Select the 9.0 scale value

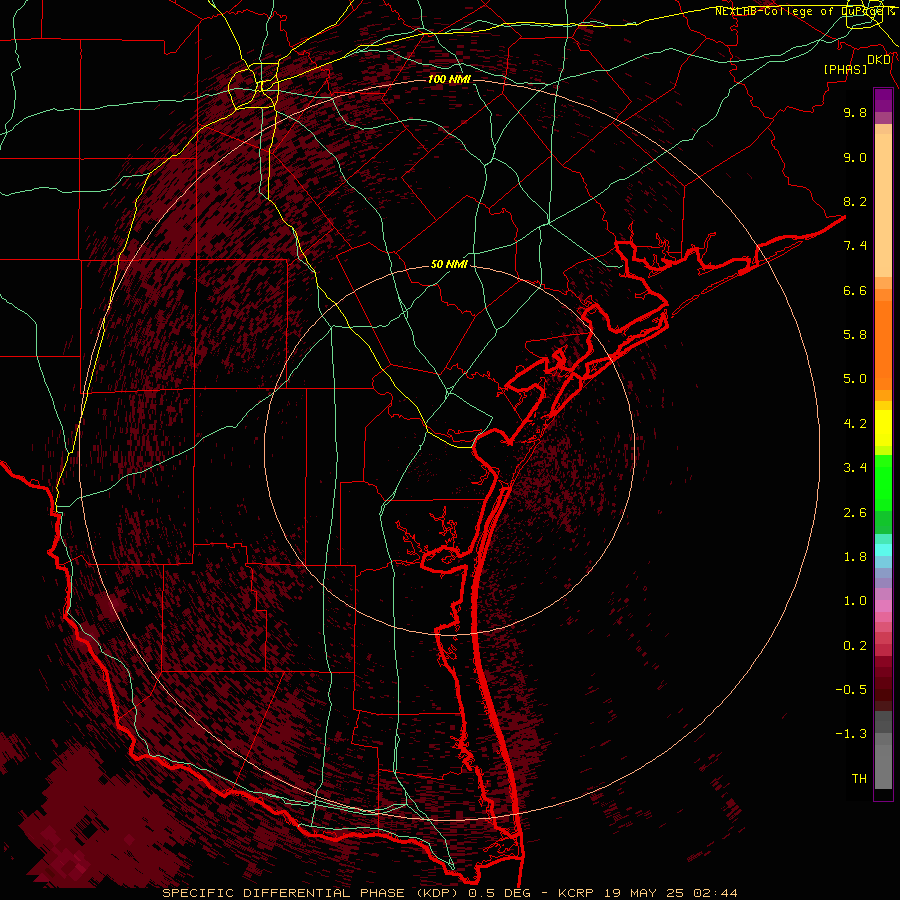(855, 157)
